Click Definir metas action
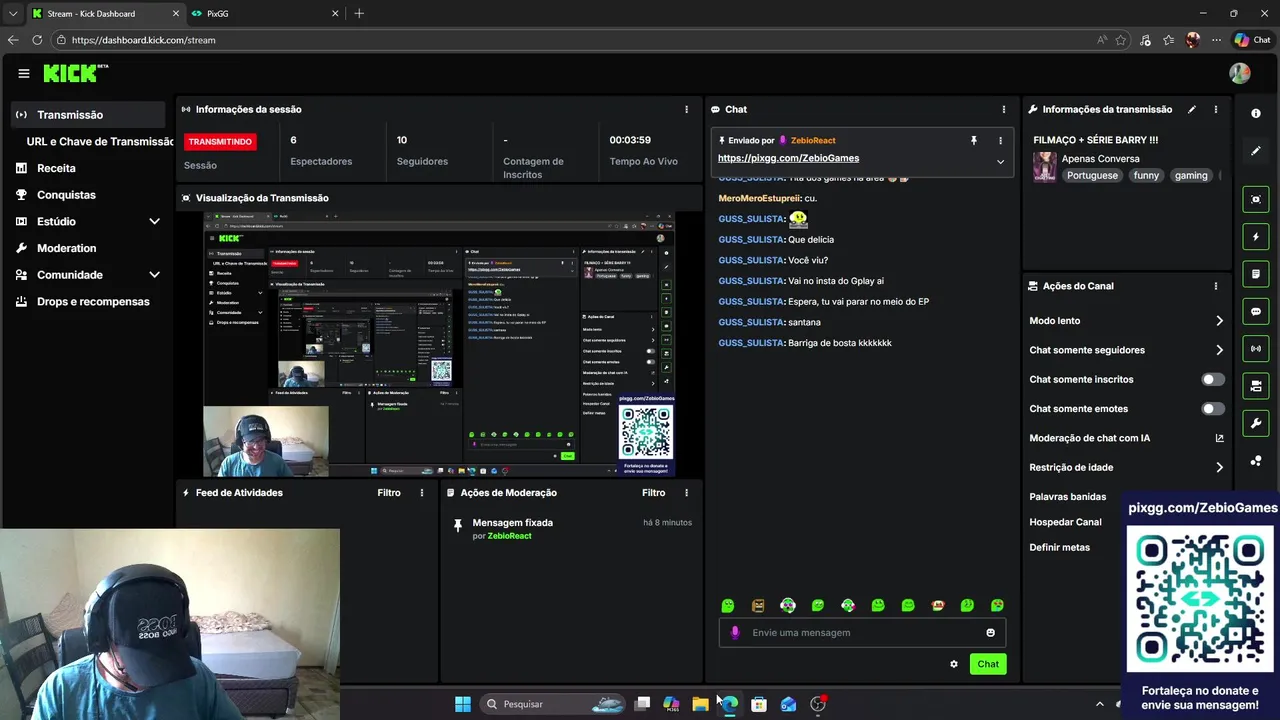 point(1059,547)
